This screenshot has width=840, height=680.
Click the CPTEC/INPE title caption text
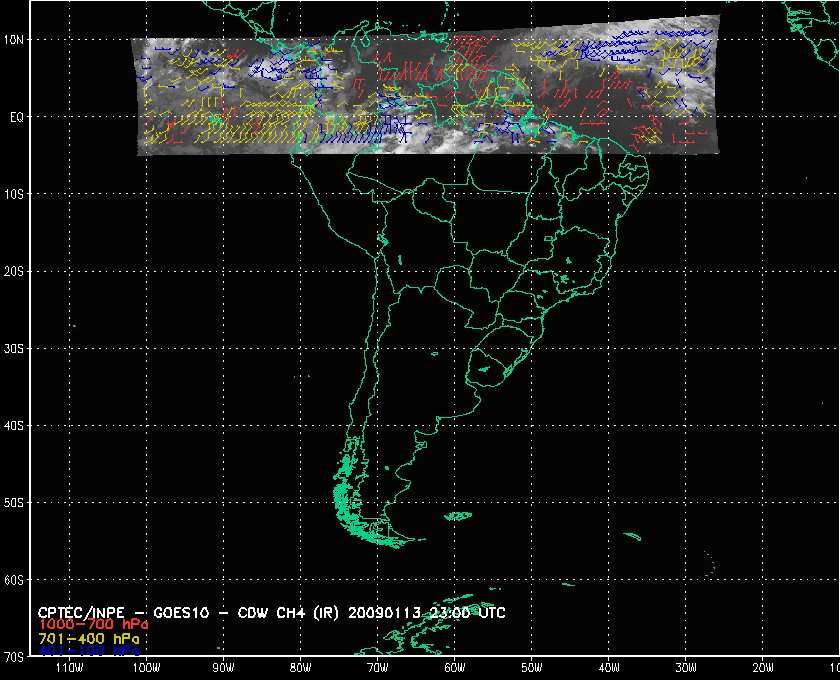coord(272,612)
